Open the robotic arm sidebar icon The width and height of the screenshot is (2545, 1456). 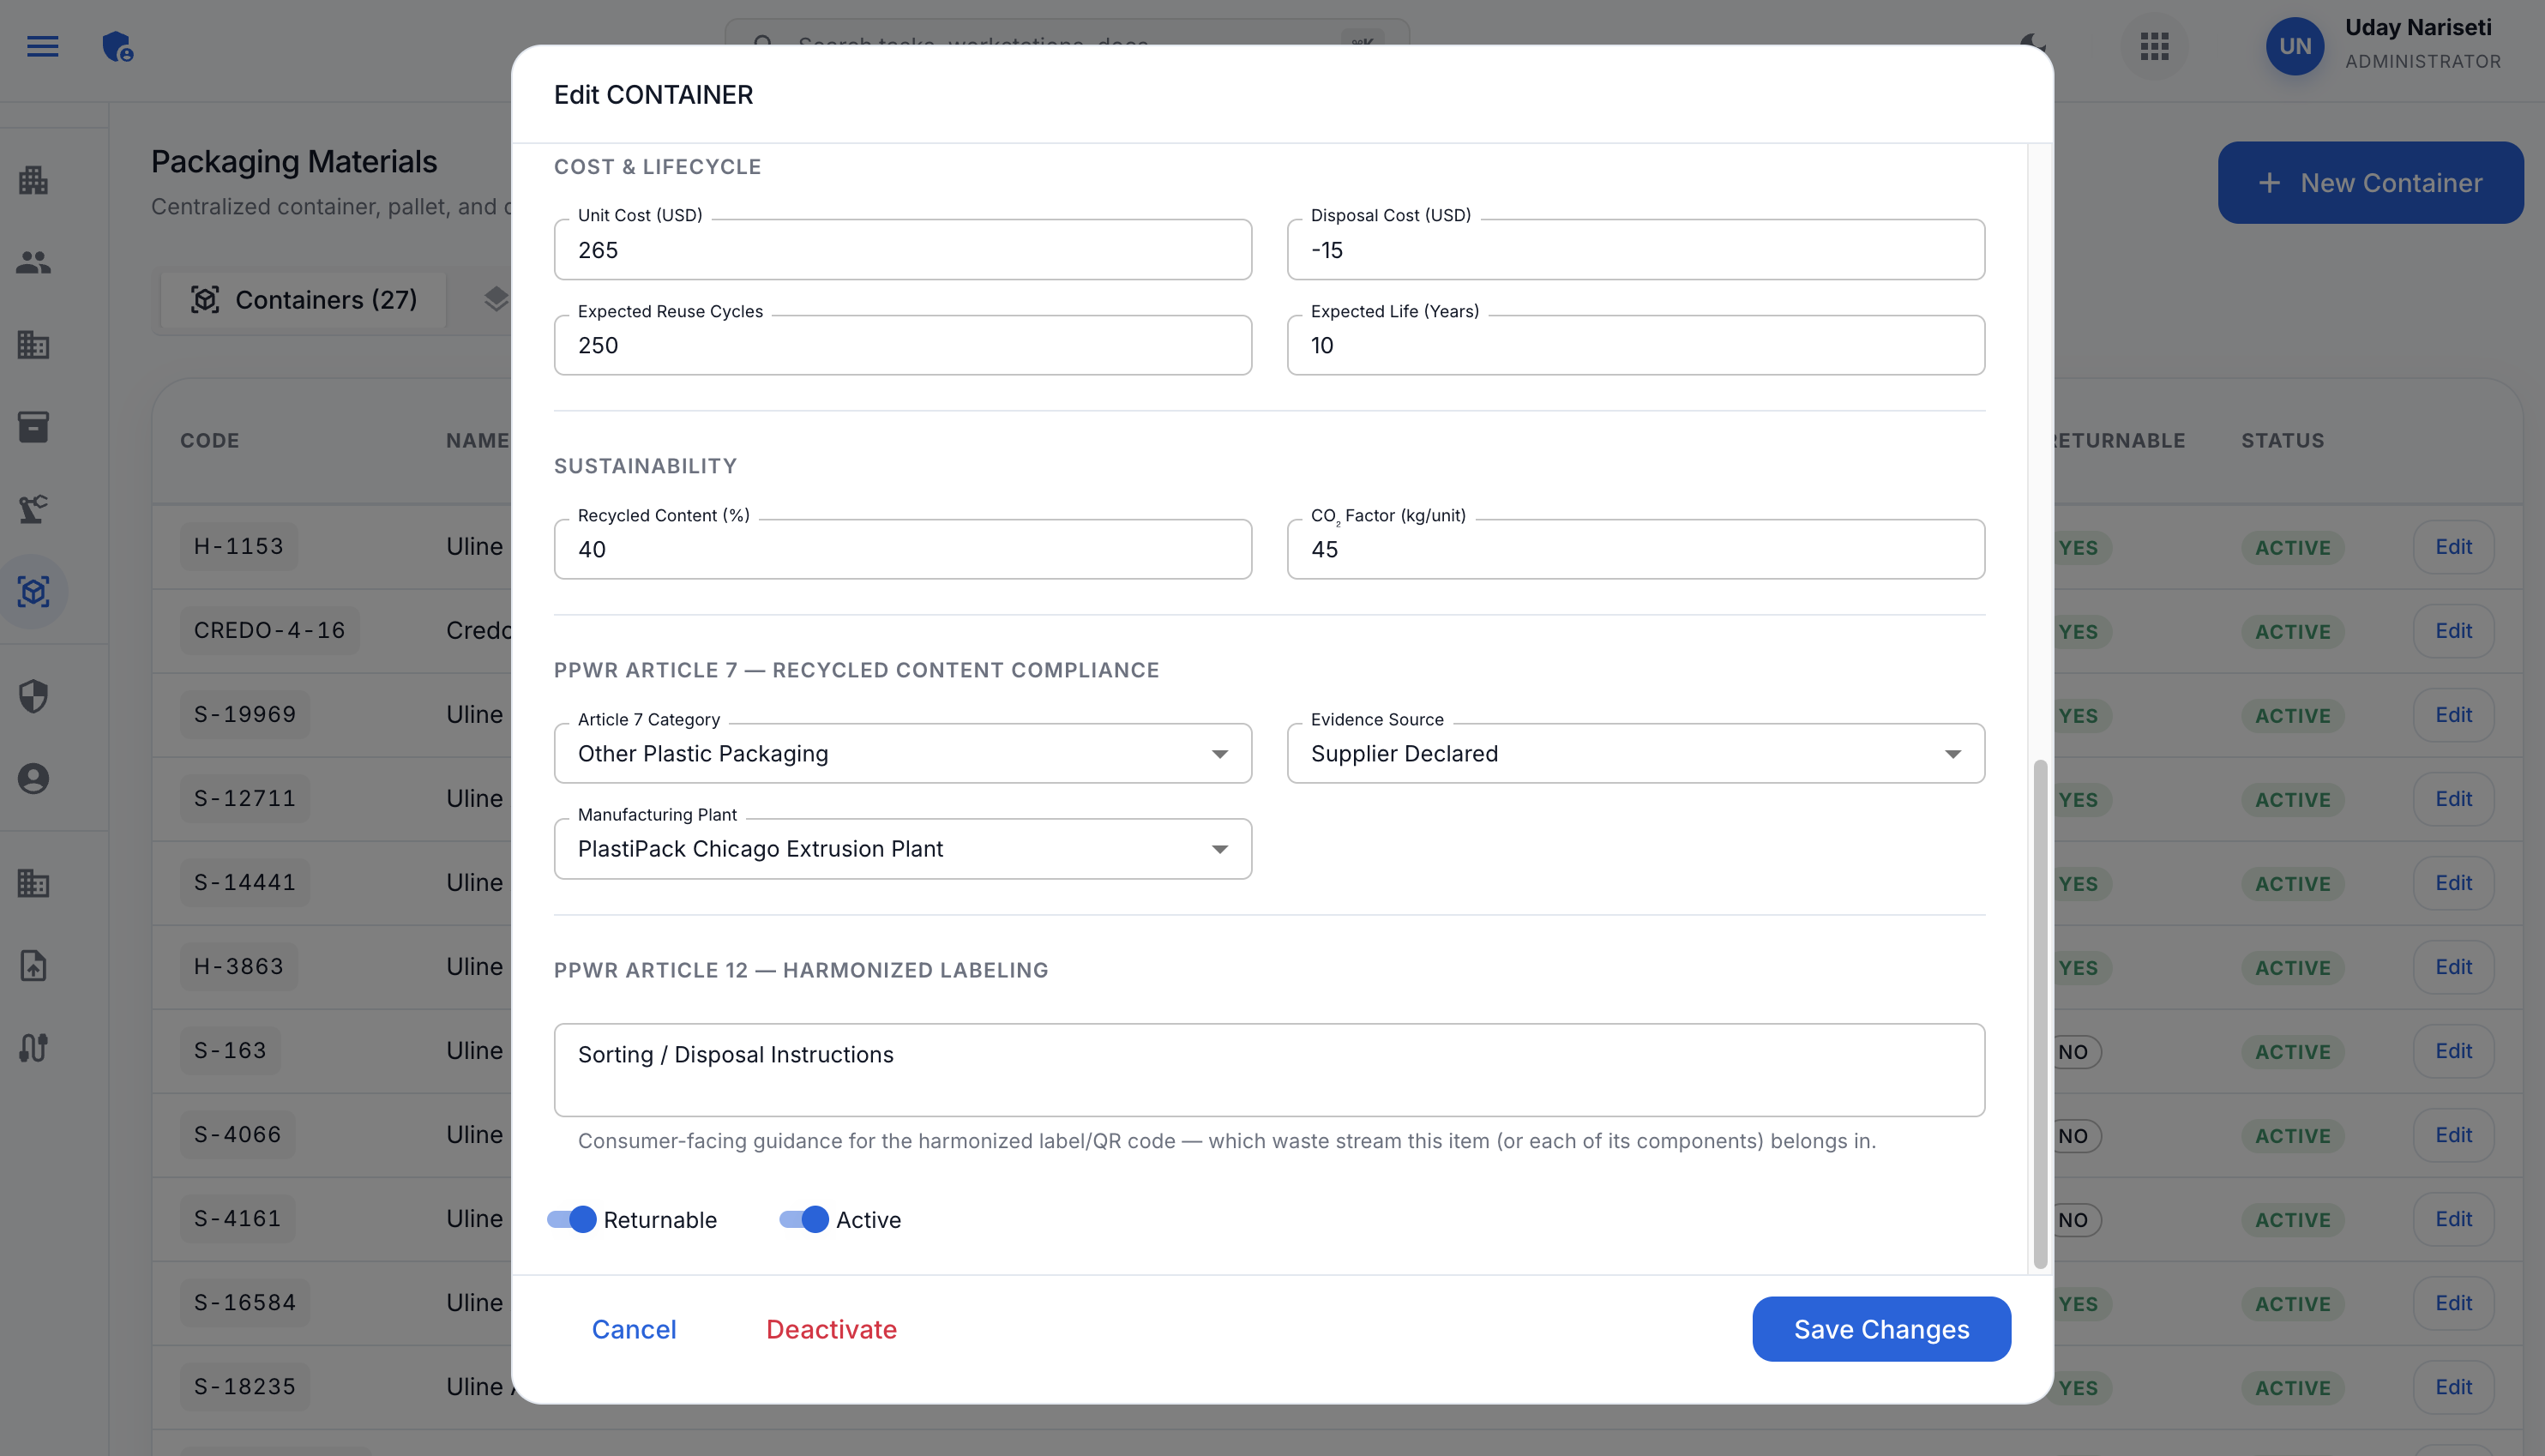(x=33, y=509)
